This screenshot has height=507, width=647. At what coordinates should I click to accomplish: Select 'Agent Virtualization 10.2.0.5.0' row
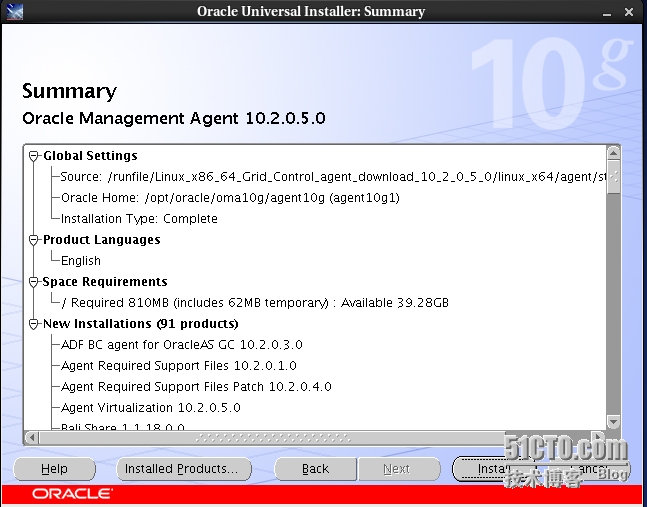(x=151, y=408)
